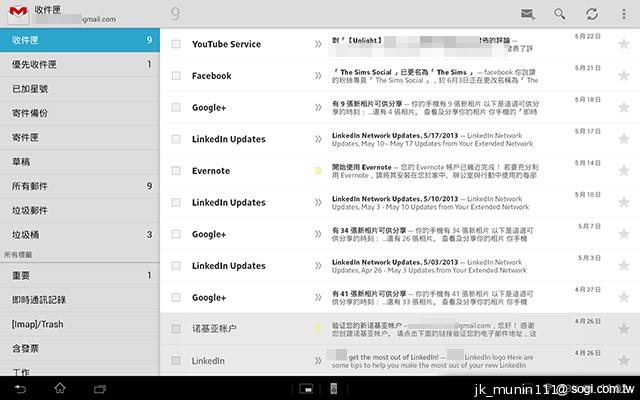Viewport: 640px width, 400px height.
Task: Open 诺基亚帐户 verification email
Action: 400,329
